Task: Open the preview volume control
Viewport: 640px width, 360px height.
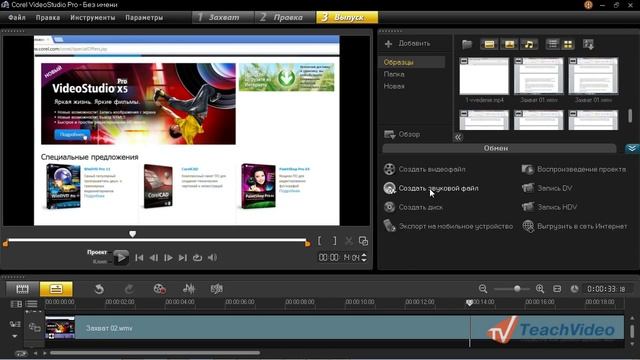Action: pos(212,258)
